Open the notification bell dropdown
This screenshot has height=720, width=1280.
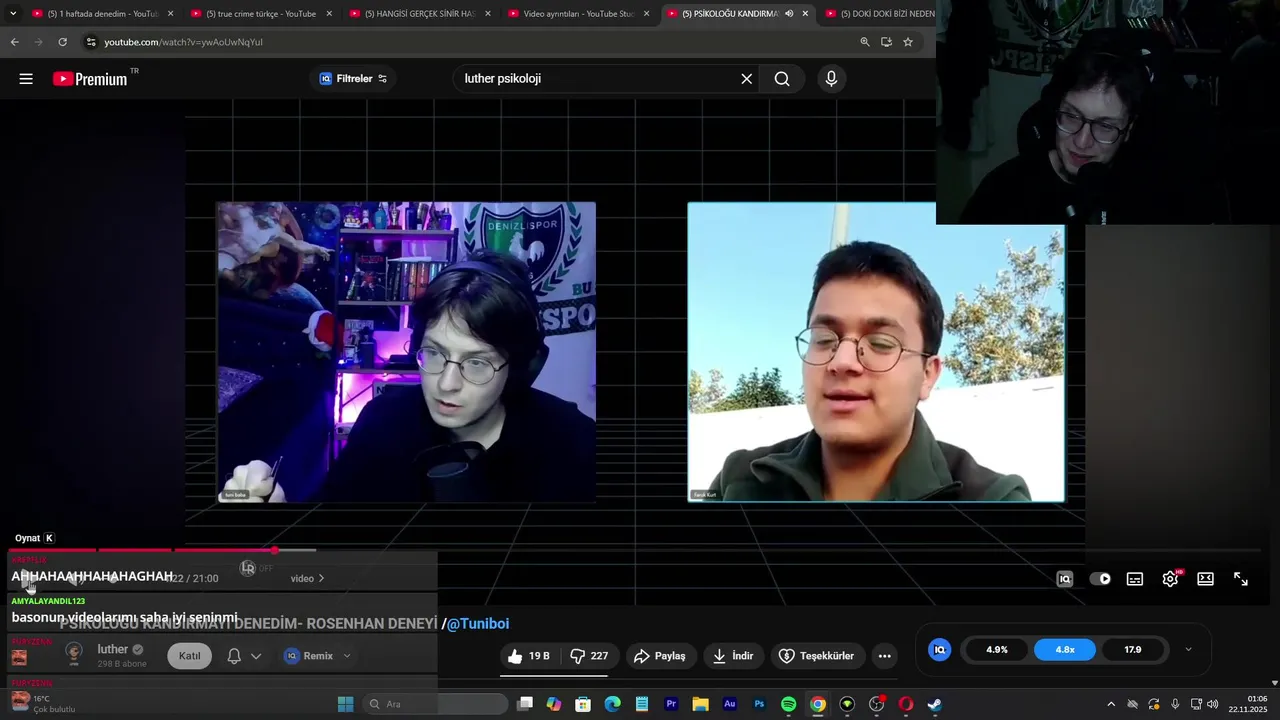(243, 656)
